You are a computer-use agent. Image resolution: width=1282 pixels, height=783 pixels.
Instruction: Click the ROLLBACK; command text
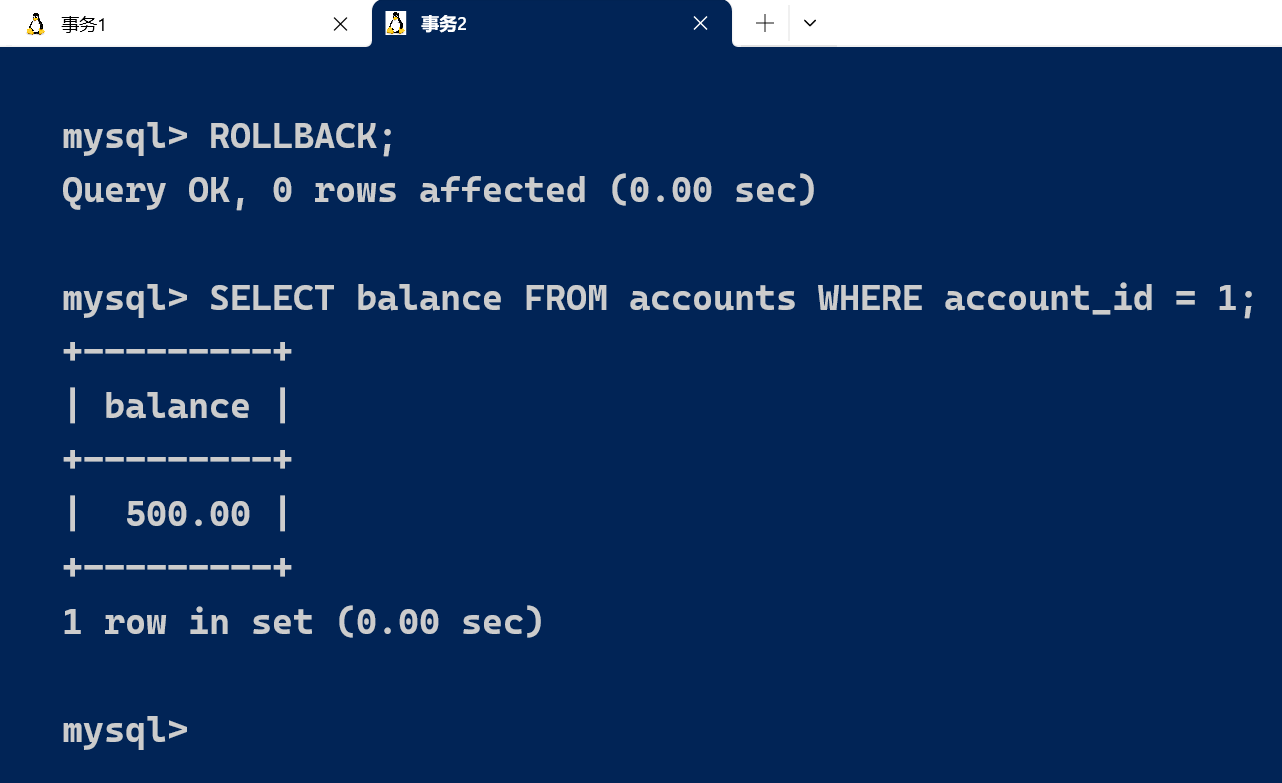[302, 136]
